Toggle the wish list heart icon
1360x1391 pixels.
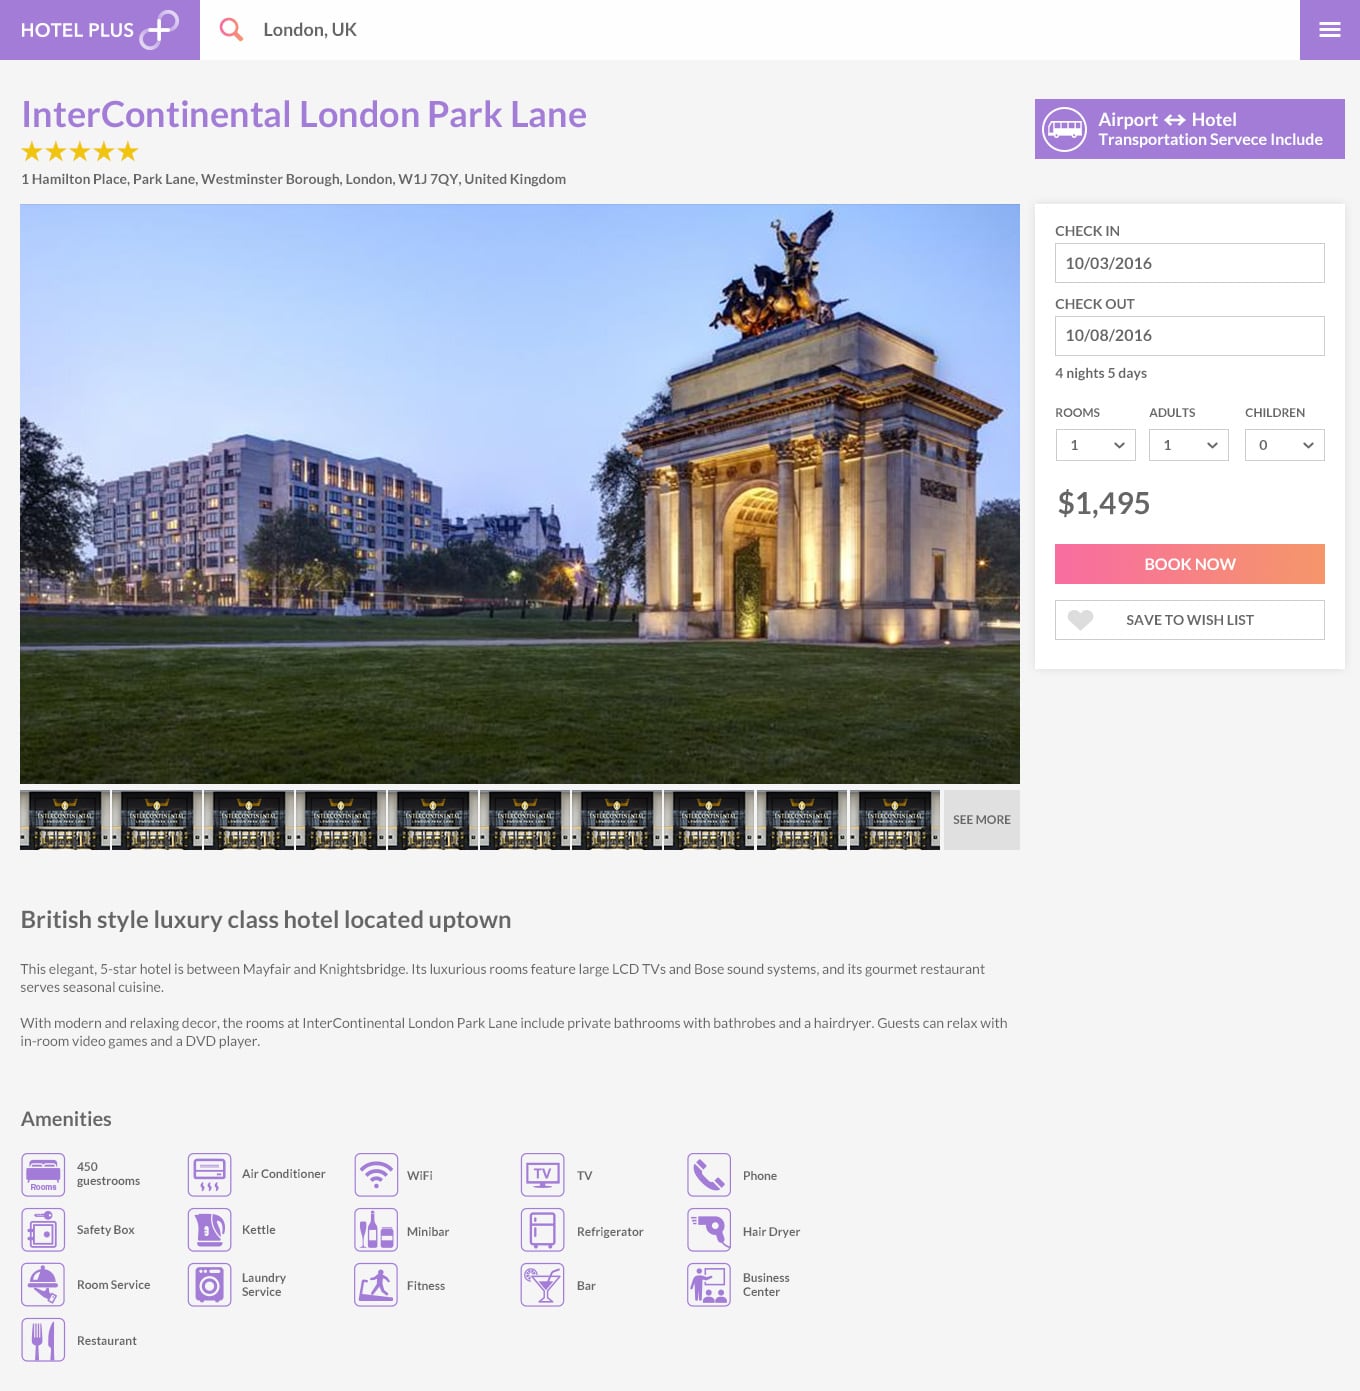tap(1080, 620)
